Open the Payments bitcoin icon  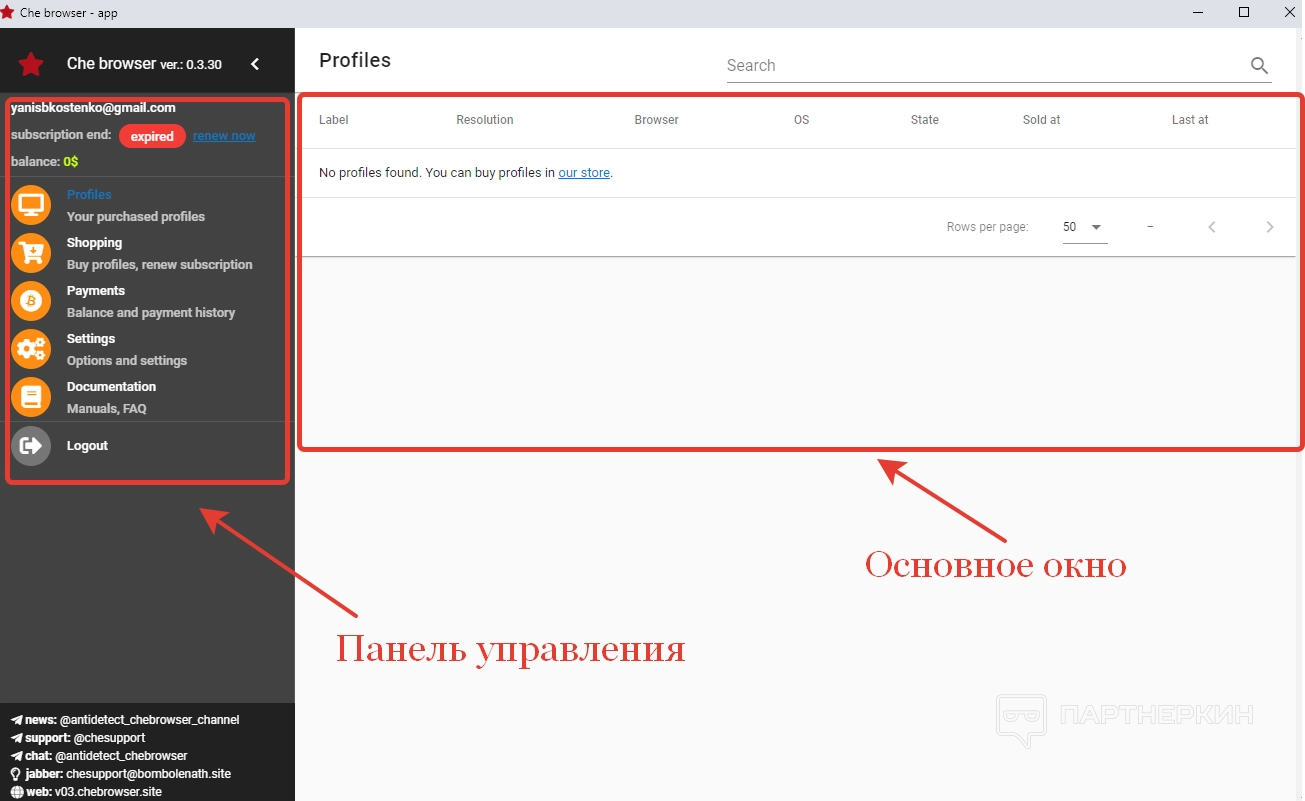[31, 301]
